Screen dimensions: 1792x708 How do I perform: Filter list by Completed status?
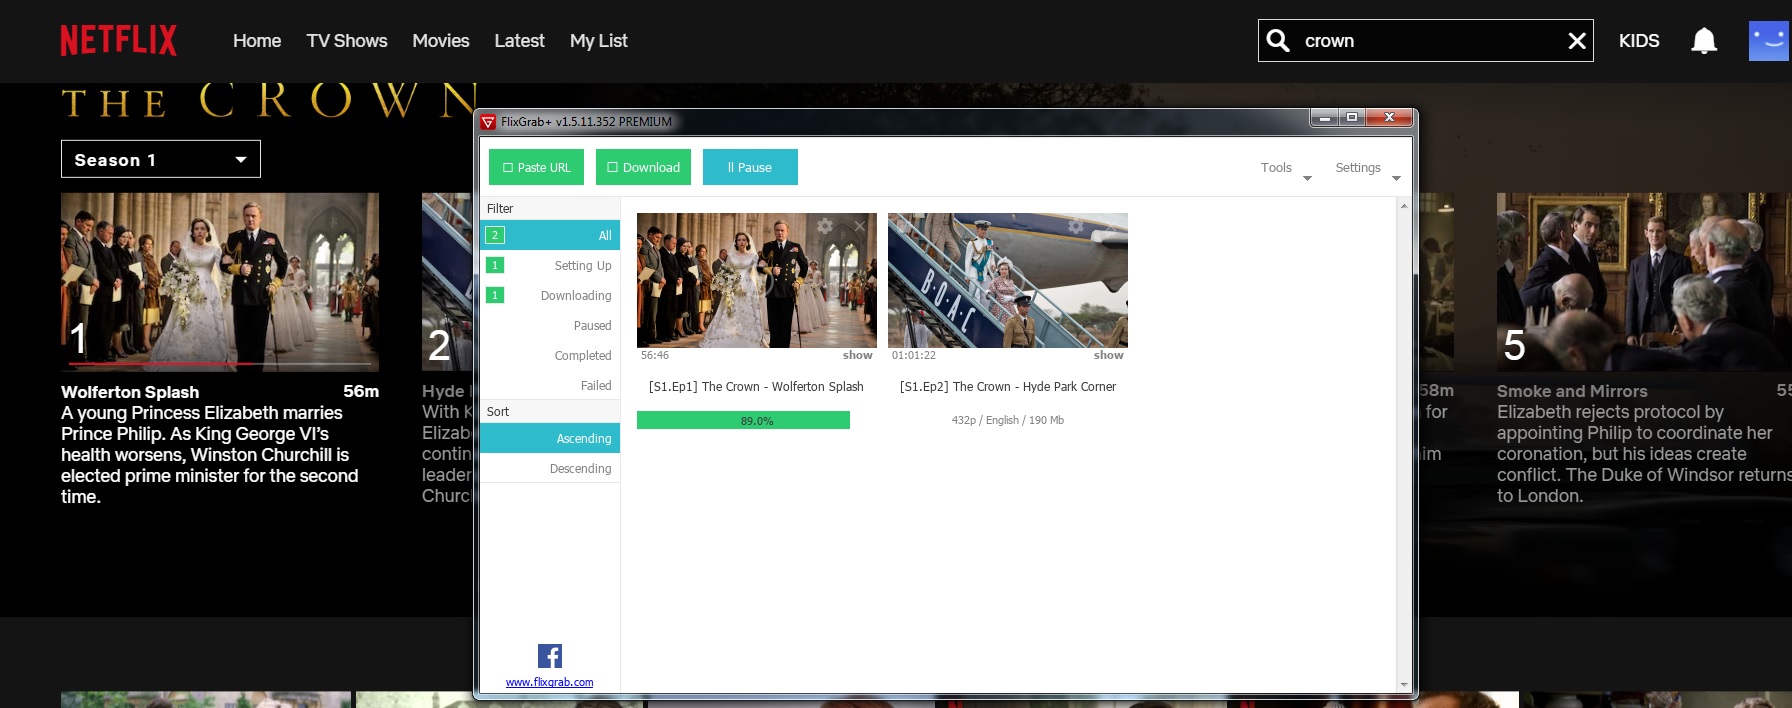550,355
